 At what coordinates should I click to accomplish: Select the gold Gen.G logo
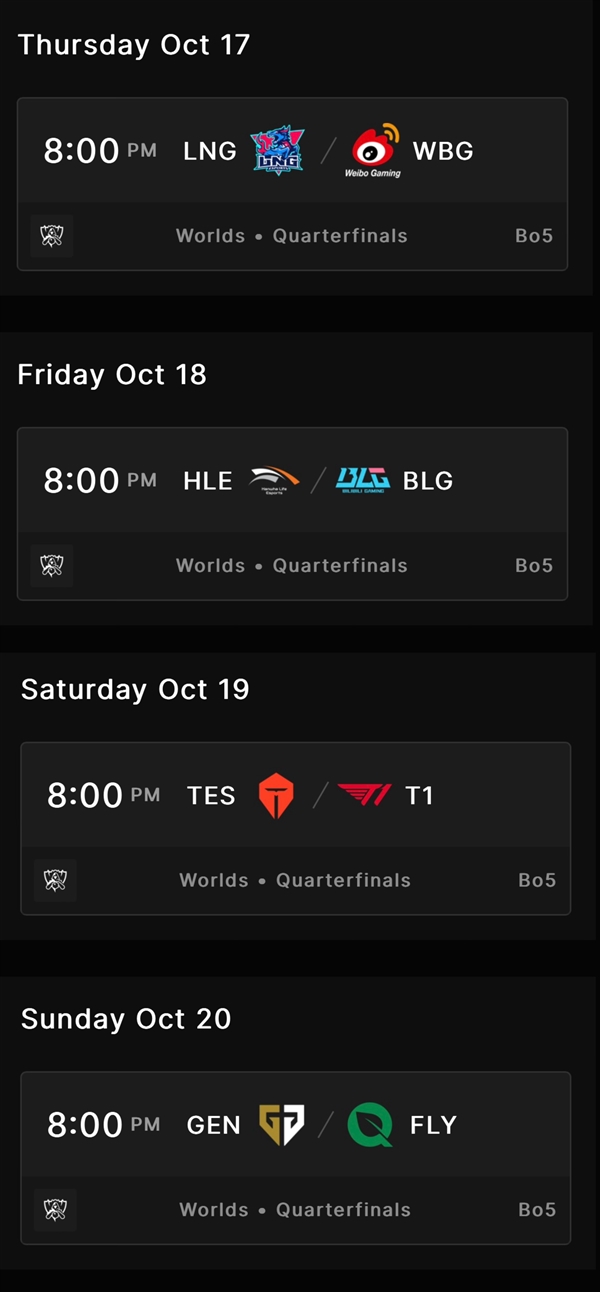click(281, 1125)
